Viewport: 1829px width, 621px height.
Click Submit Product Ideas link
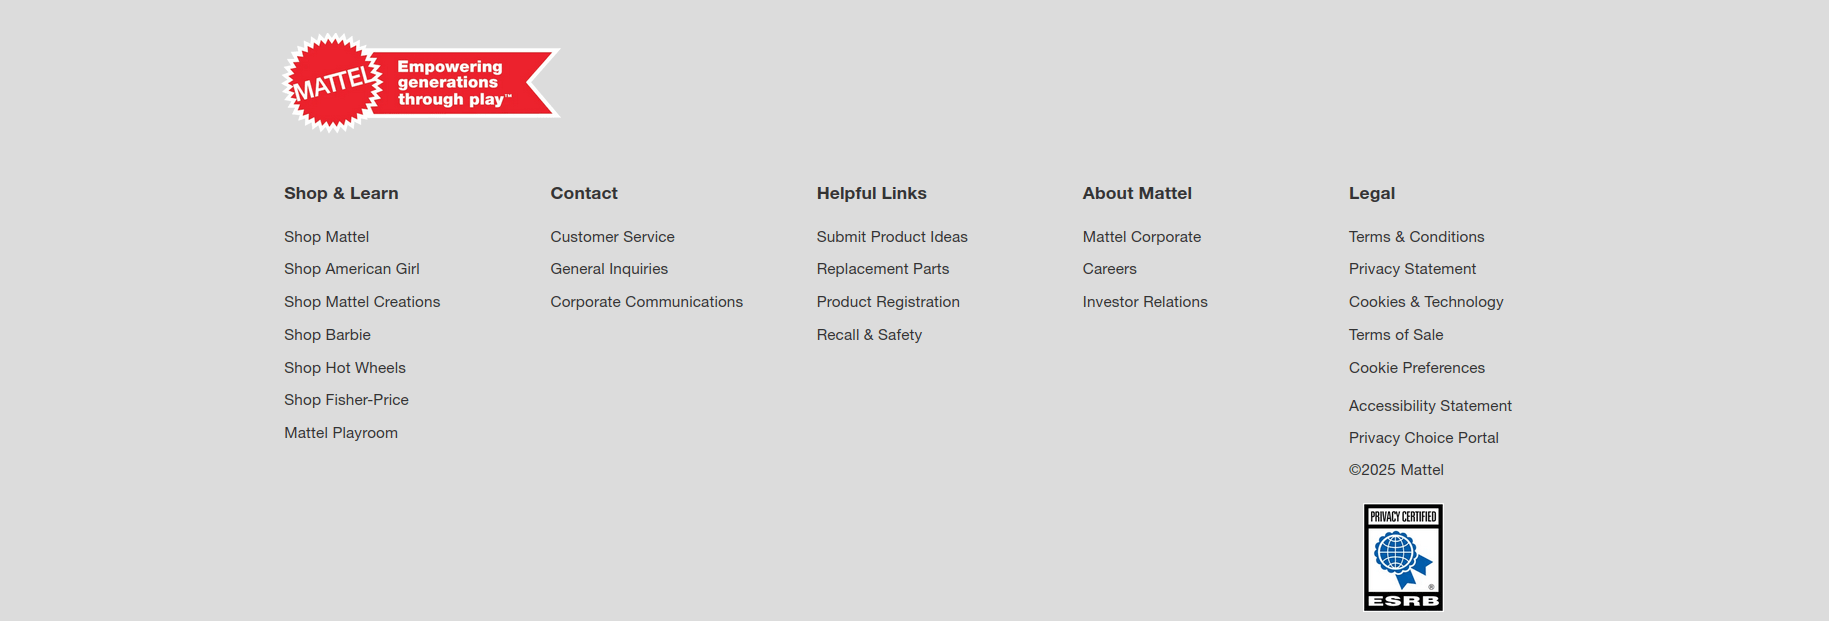point(891,237)
